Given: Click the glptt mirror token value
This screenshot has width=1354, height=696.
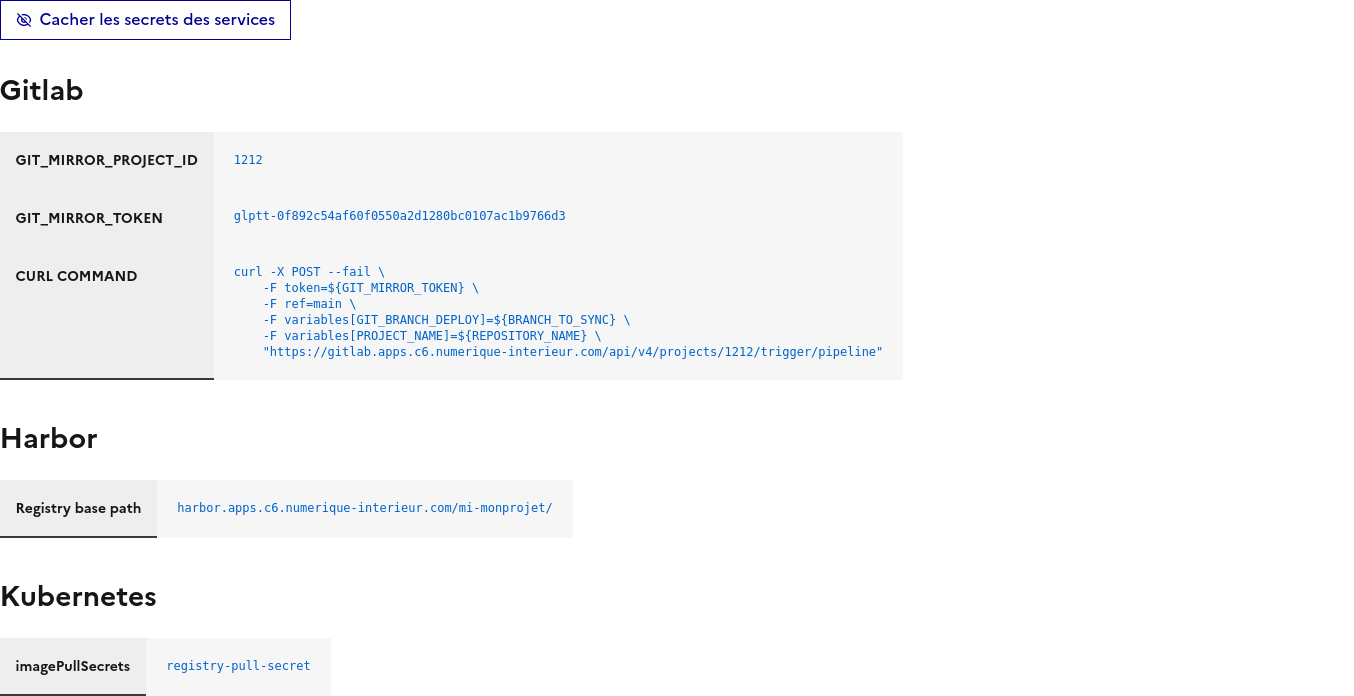Looking at the screenshot, I should [399, 216].
